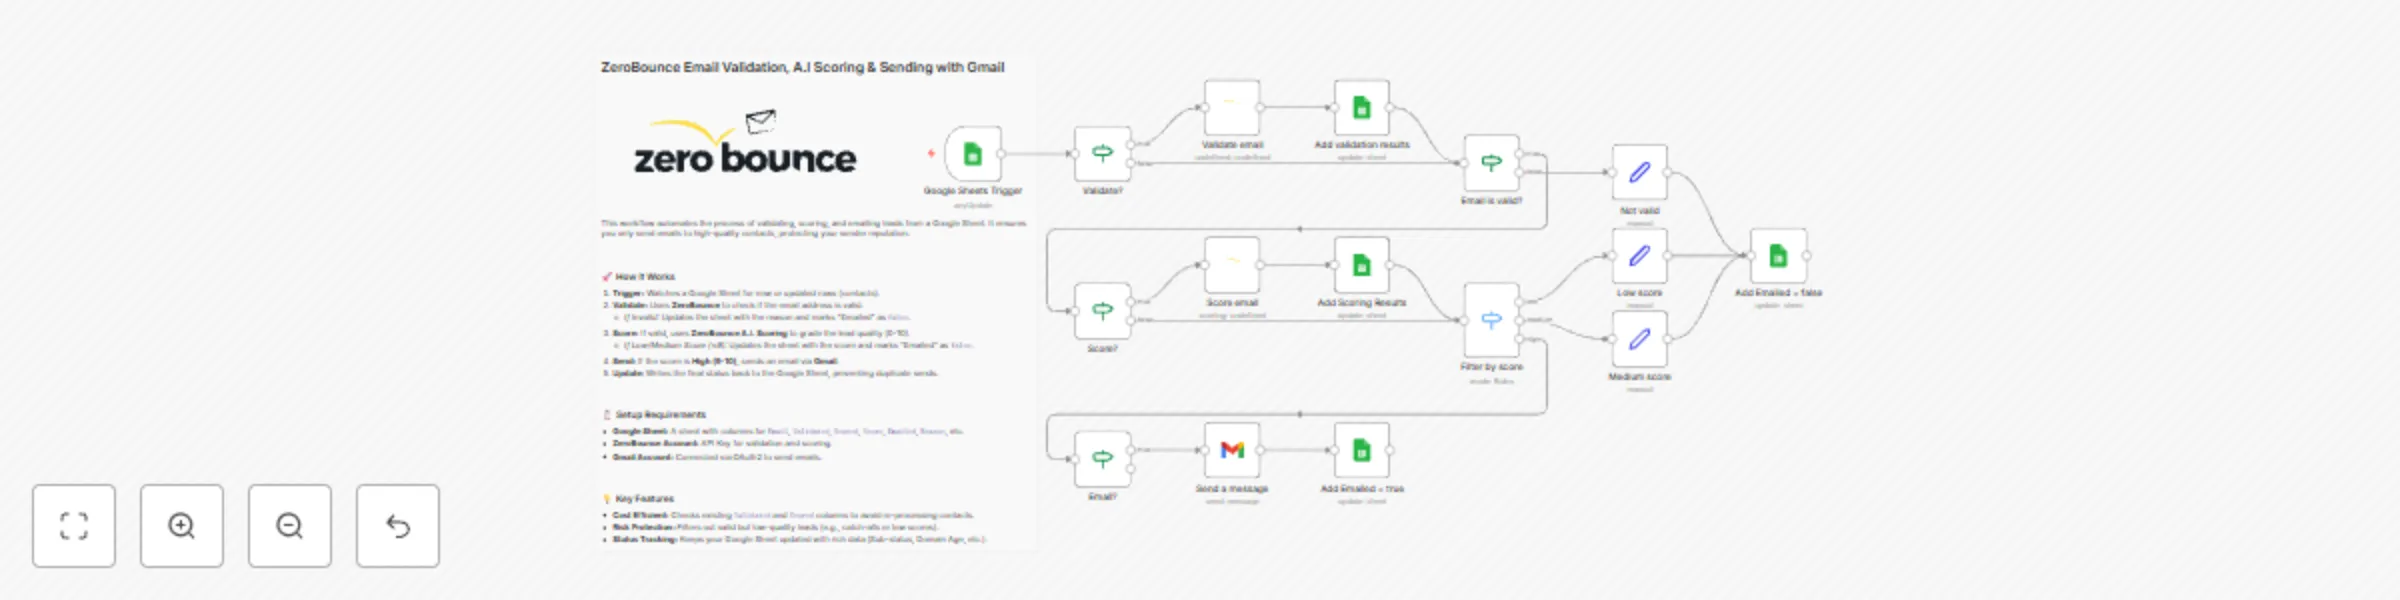
Task: Open the Validate? if node
Action: click(x=1102, y=154)
